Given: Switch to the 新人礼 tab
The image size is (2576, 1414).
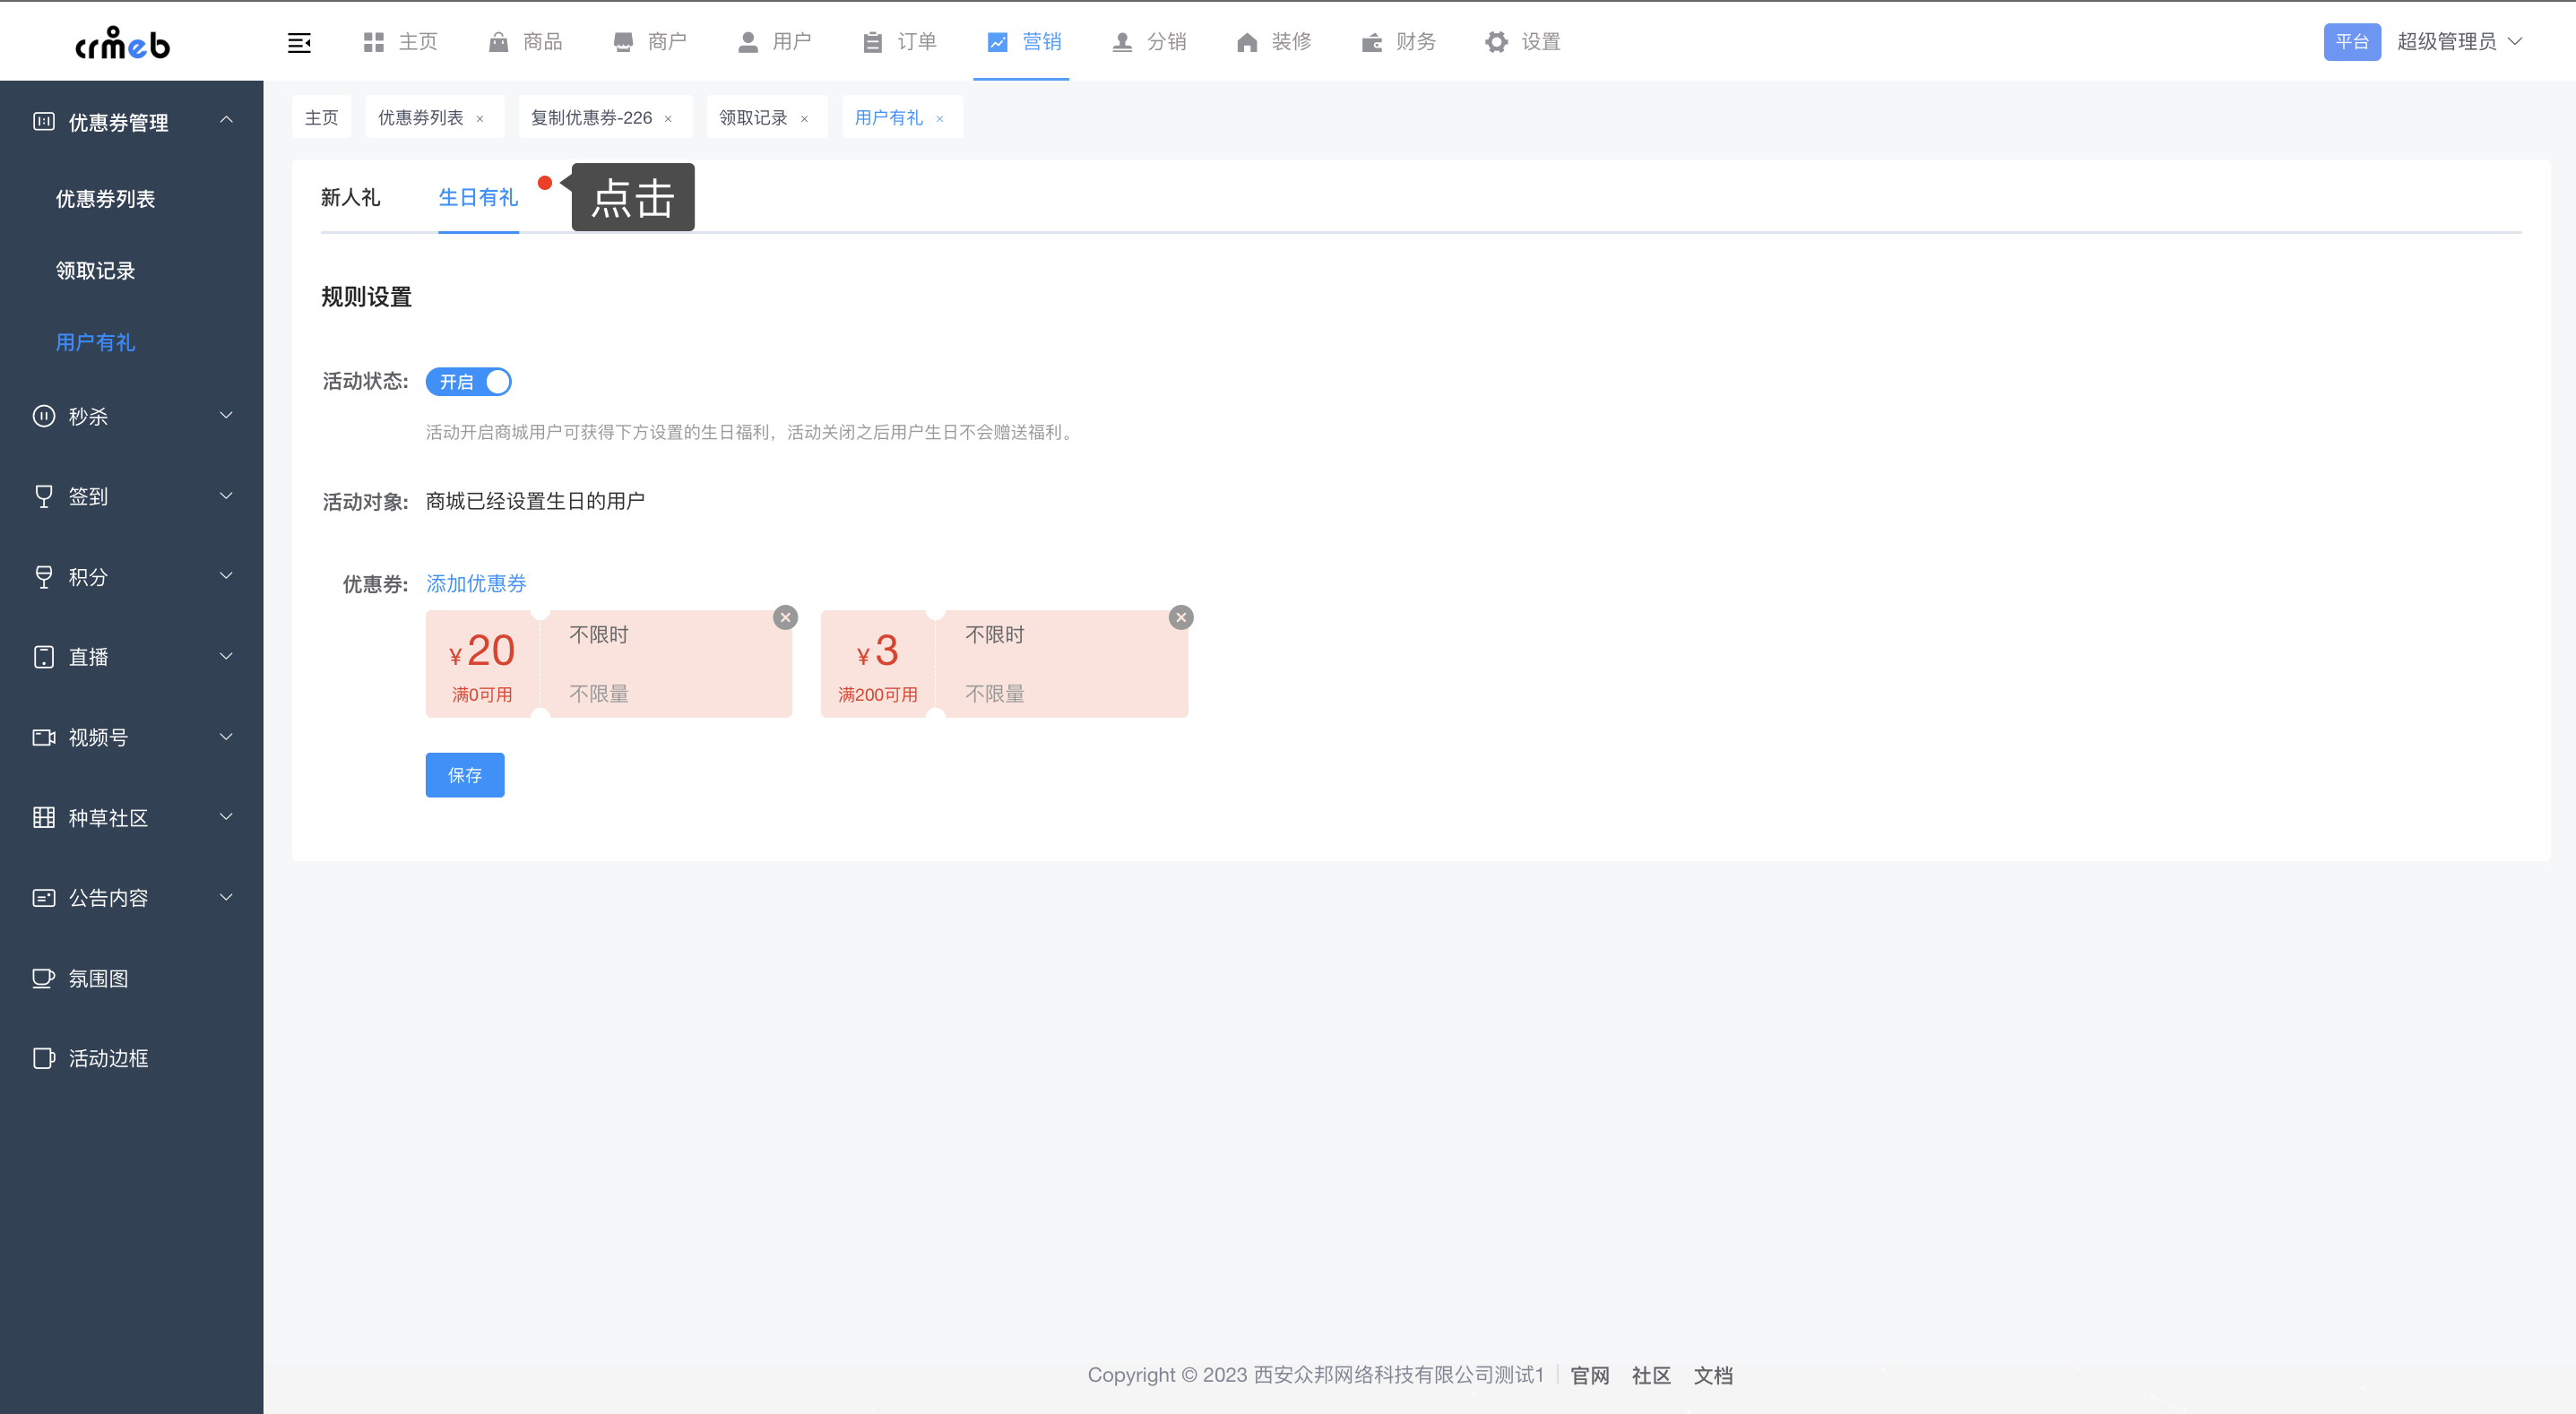Looking at the screenshot, I should (350, 197).
